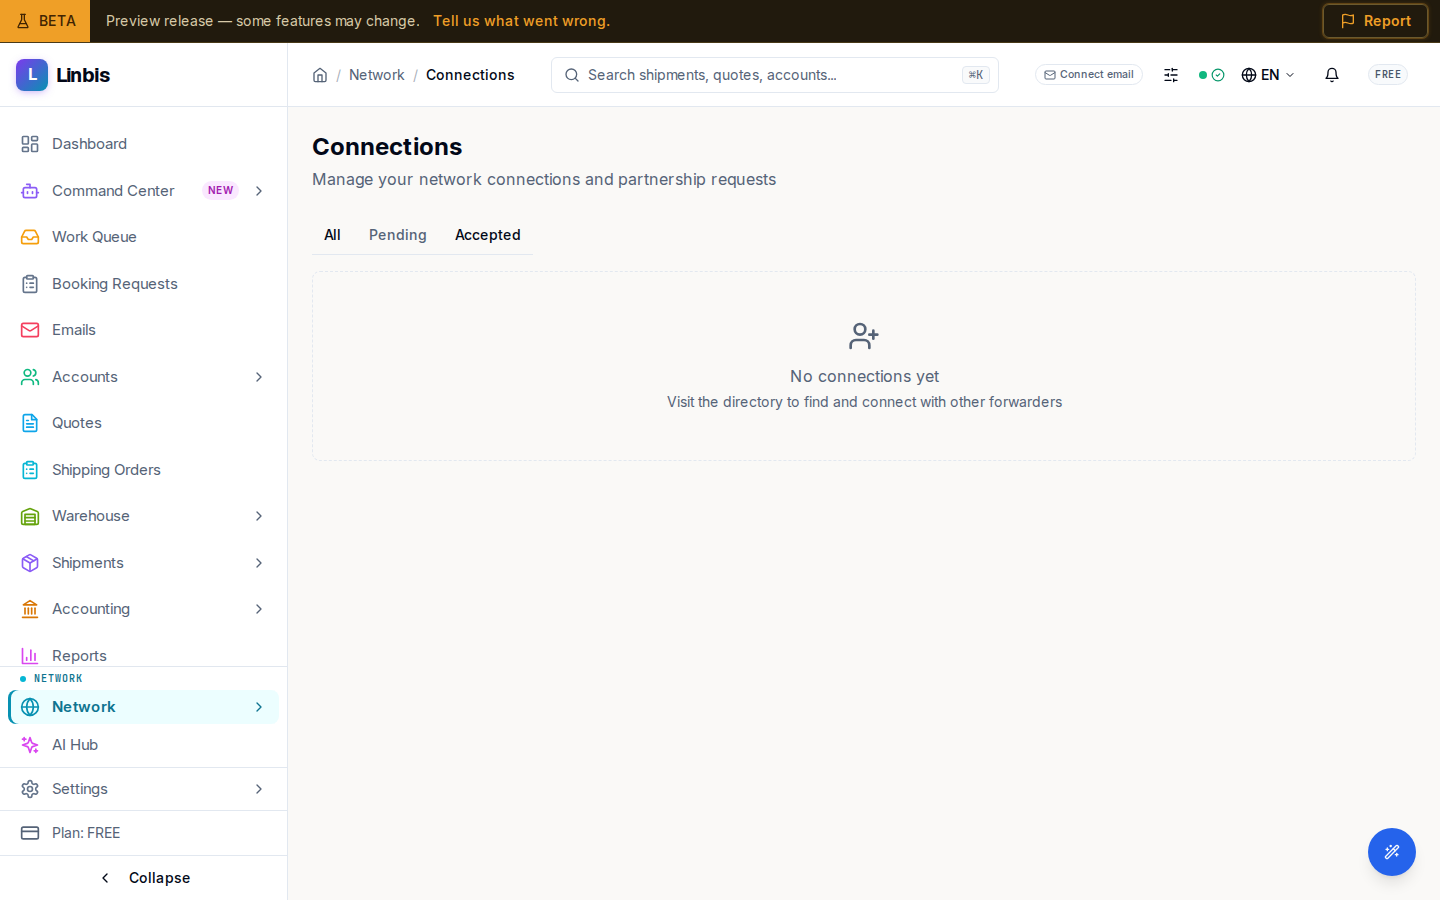1440x900 pixels.
Task: Click the Settings gear icon
Action: [x=30, y=789]
